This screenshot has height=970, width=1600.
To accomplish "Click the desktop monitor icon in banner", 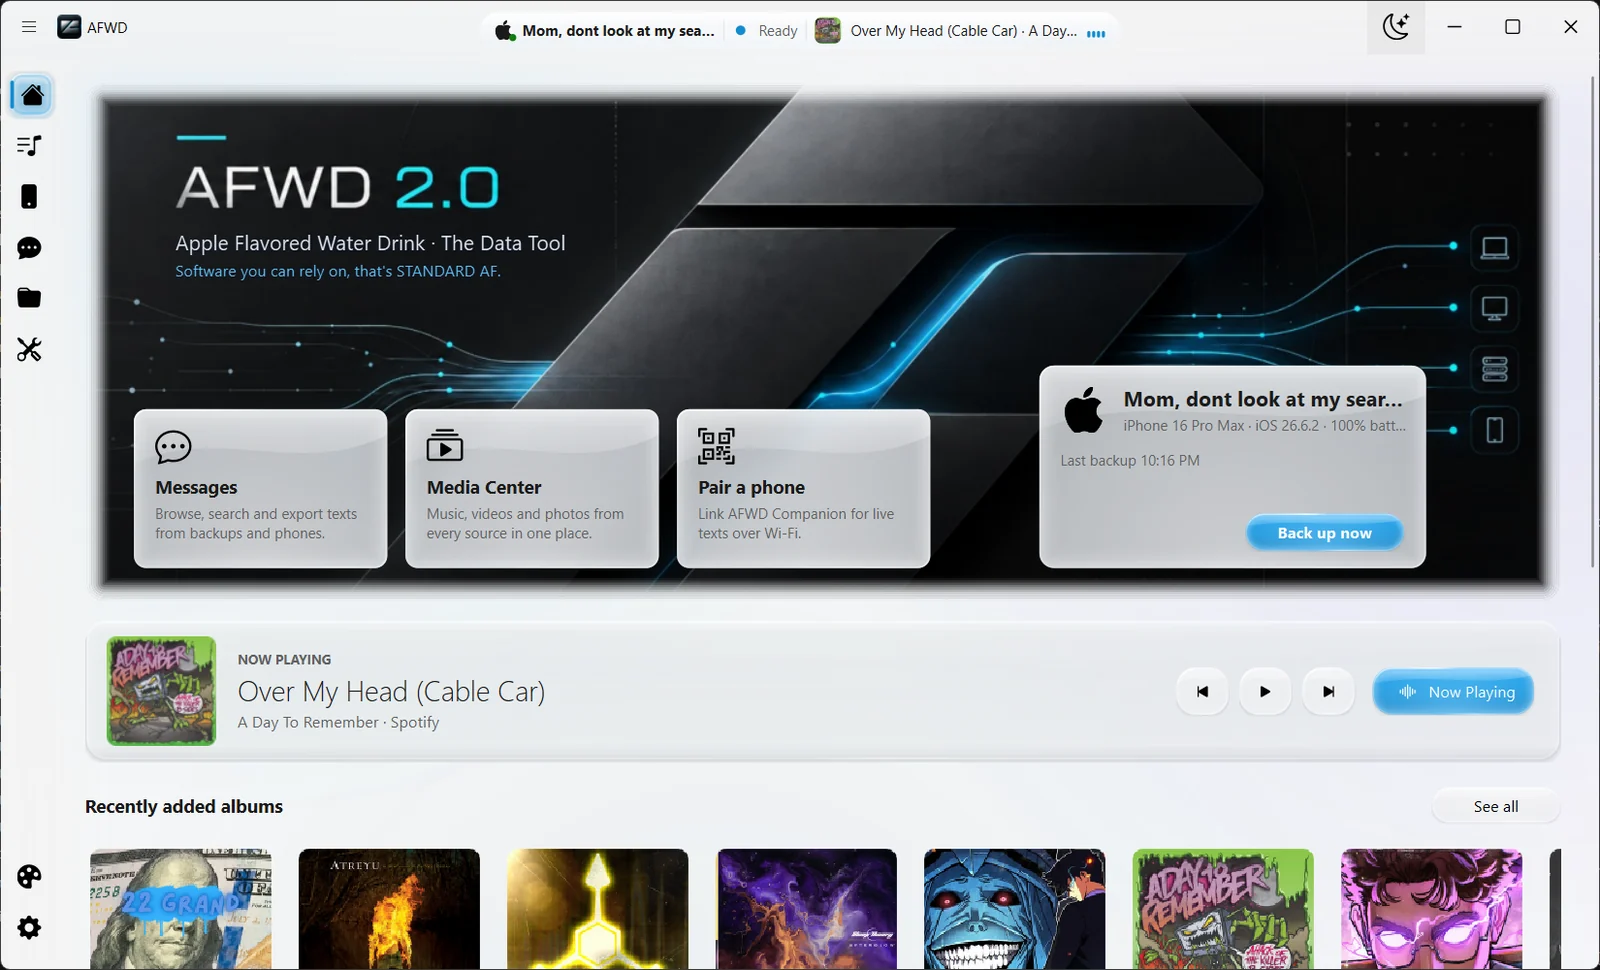I will 1495,308.
